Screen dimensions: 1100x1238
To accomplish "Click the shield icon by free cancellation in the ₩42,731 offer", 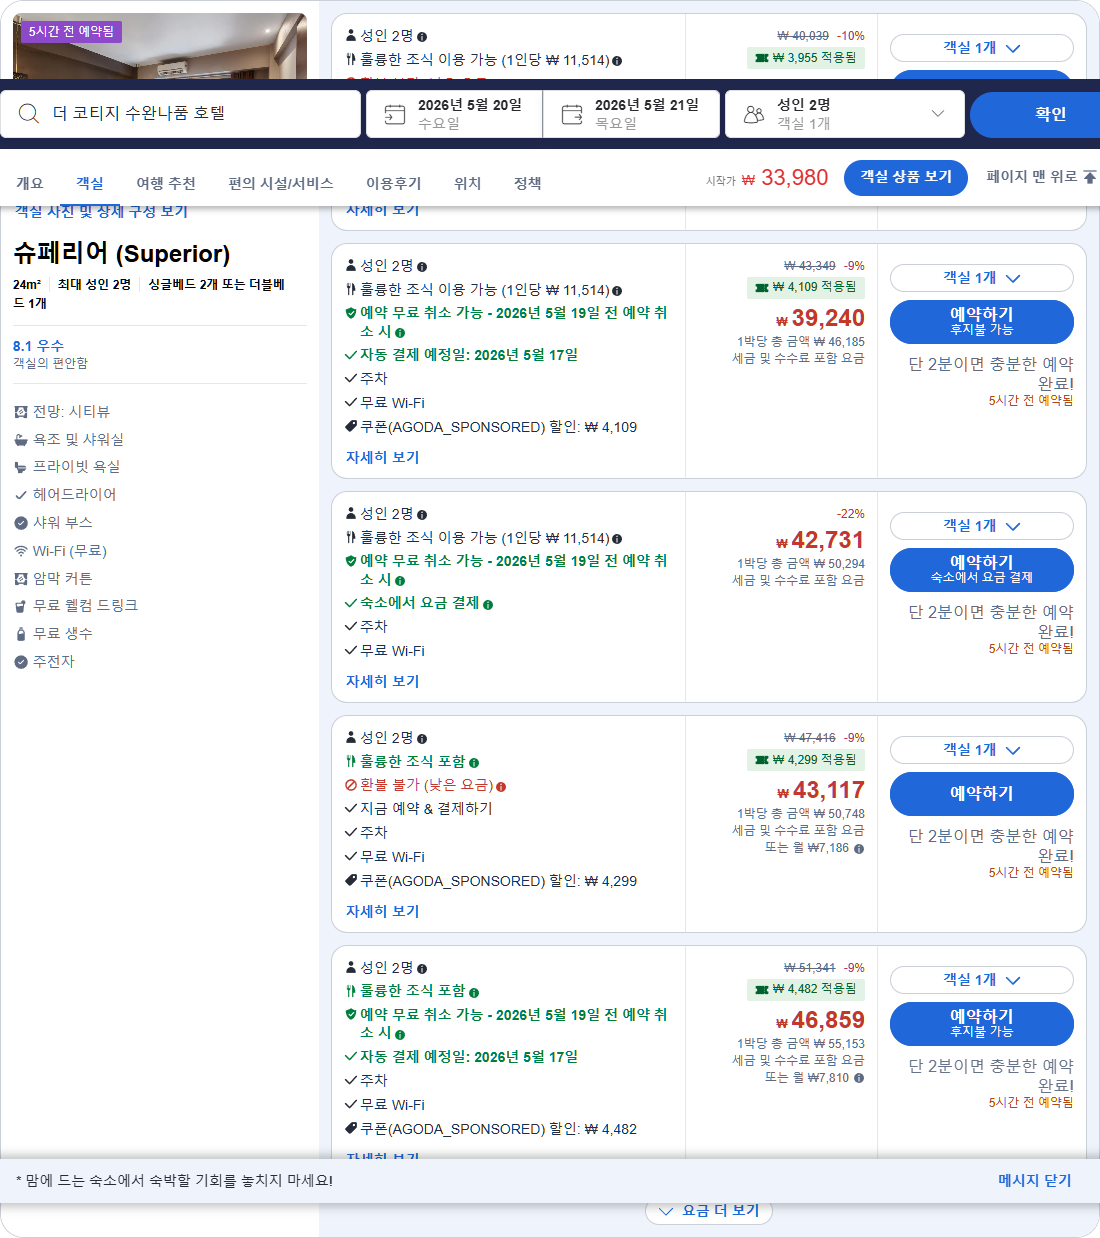I will click(x=351, y=561).
